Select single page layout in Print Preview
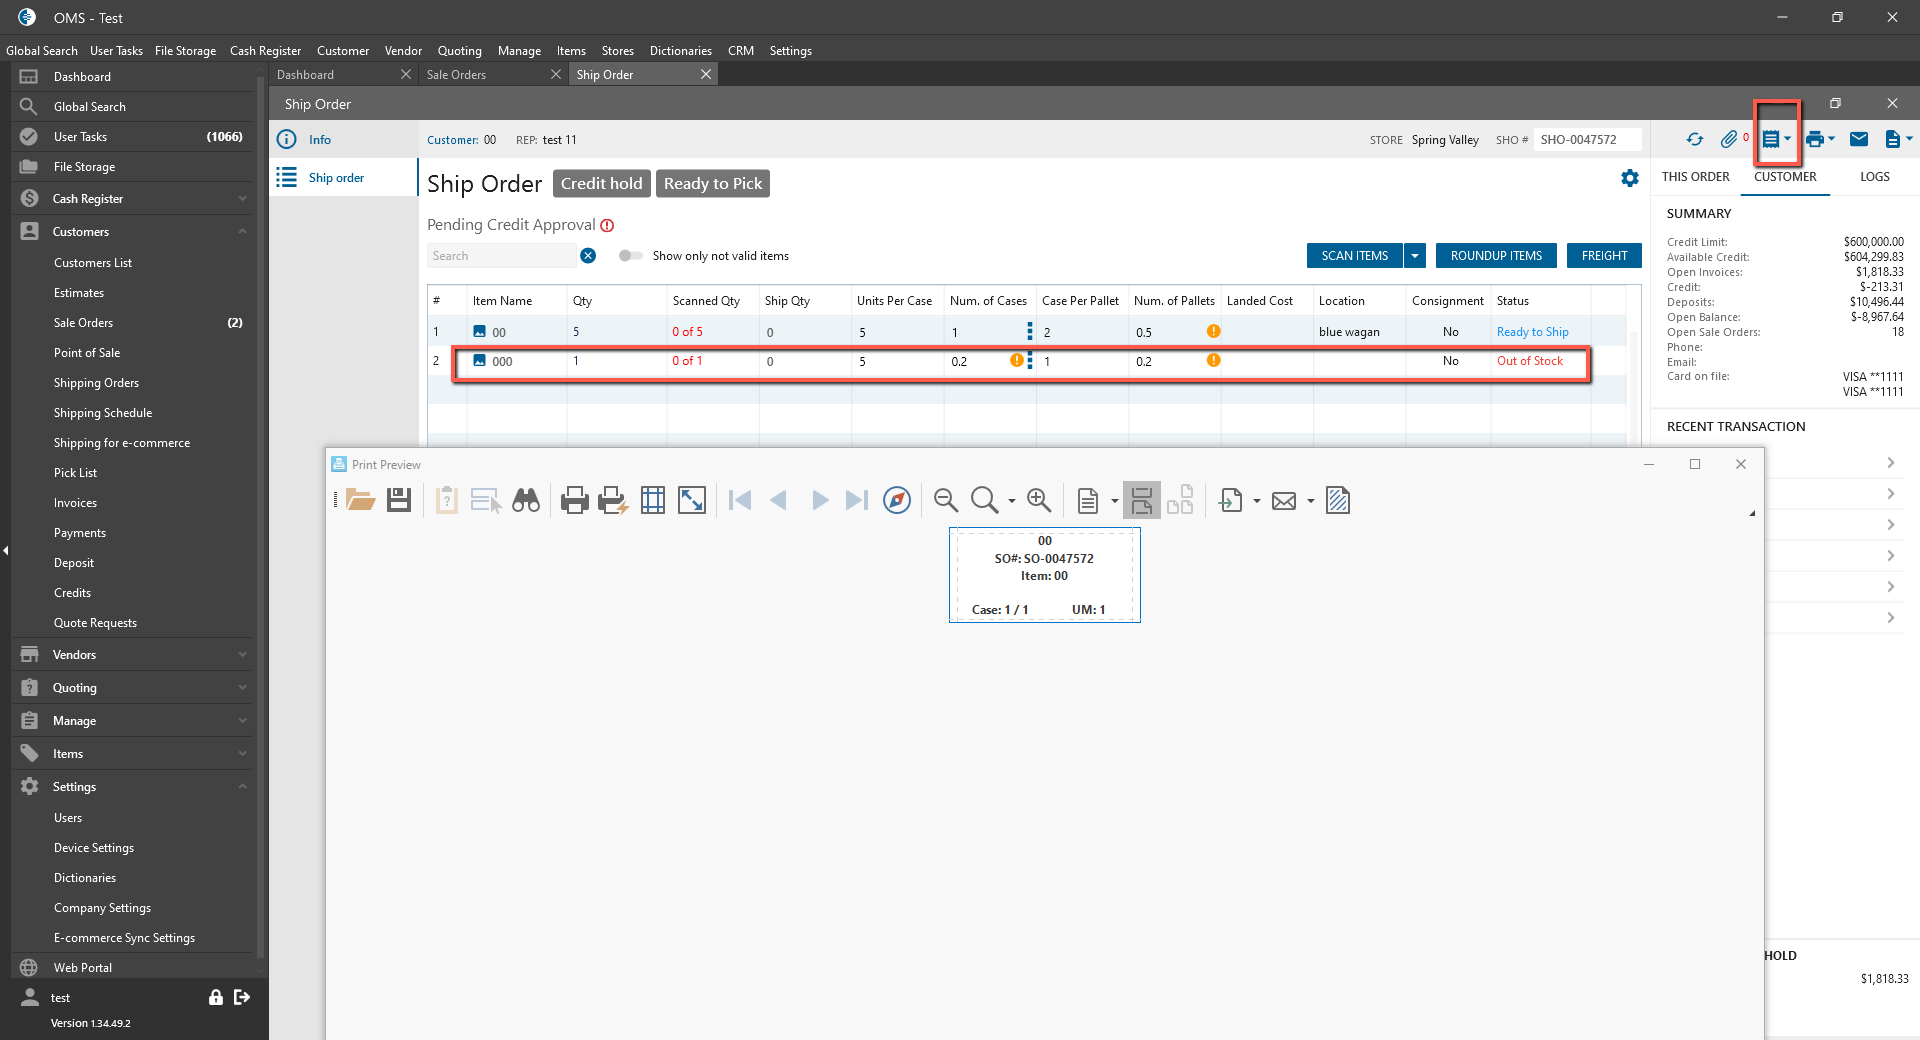 (x=1088, y=500)
